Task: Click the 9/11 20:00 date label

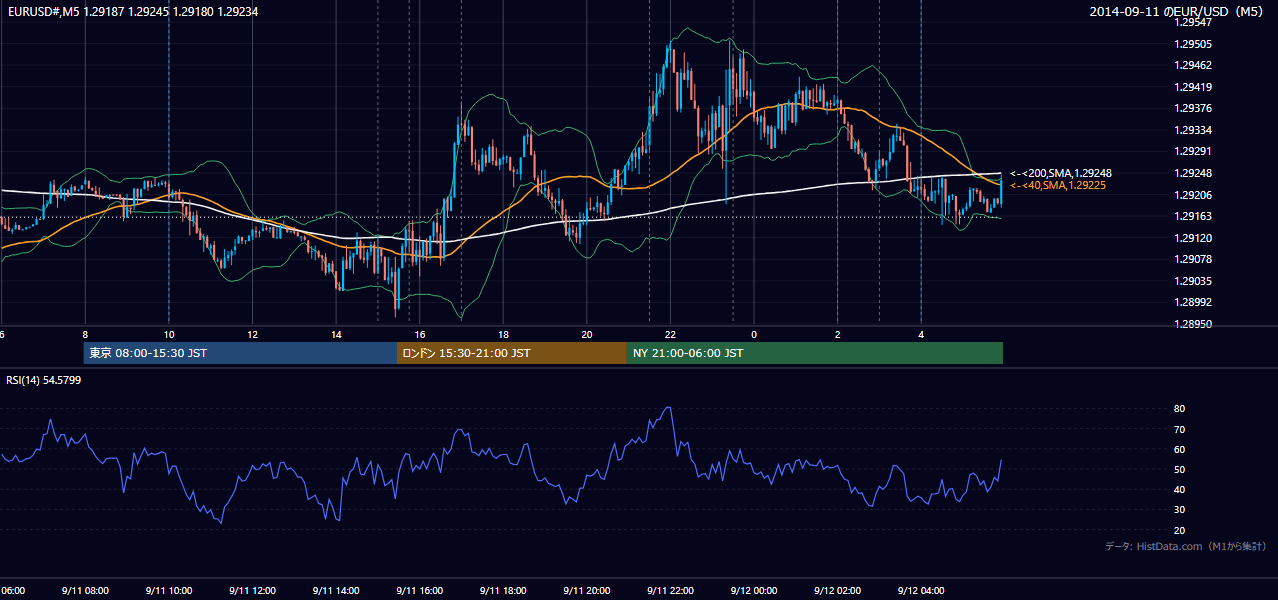Action: (587, 590)
